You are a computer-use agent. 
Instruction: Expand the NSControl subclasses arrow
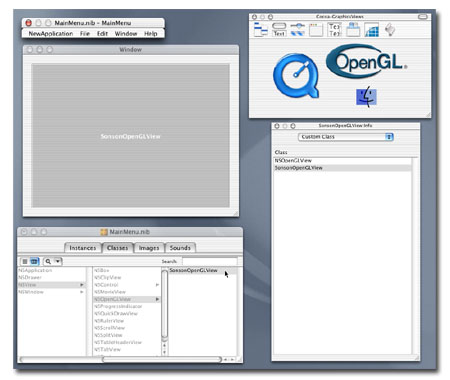pyautogui.click(x=157, y=285)
